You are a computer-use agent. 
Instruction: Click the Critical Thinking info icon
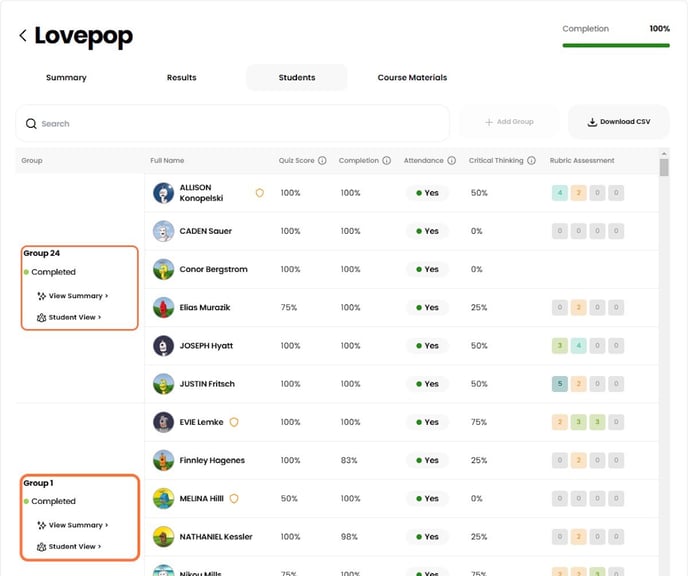pyautogui.click(x=532, y=160)
